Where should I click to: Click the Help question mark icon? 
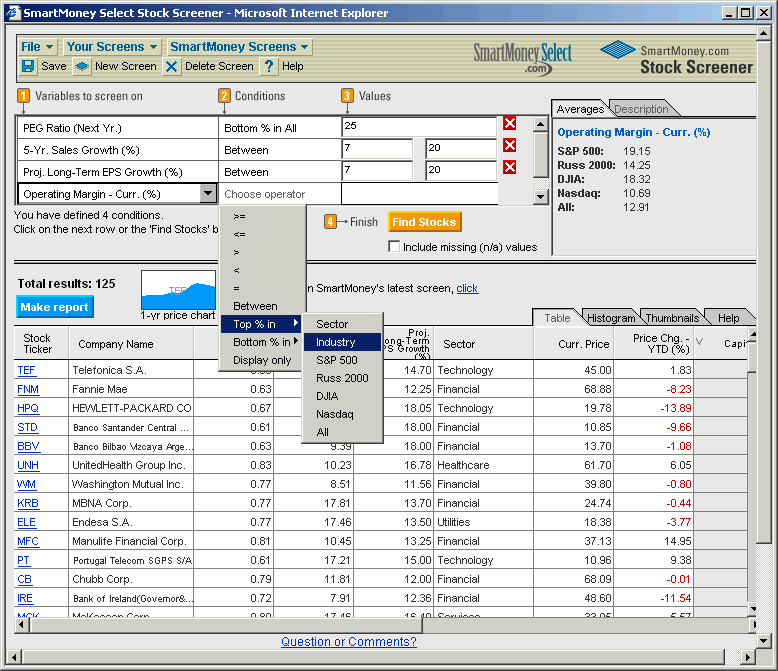click(269, 67)
